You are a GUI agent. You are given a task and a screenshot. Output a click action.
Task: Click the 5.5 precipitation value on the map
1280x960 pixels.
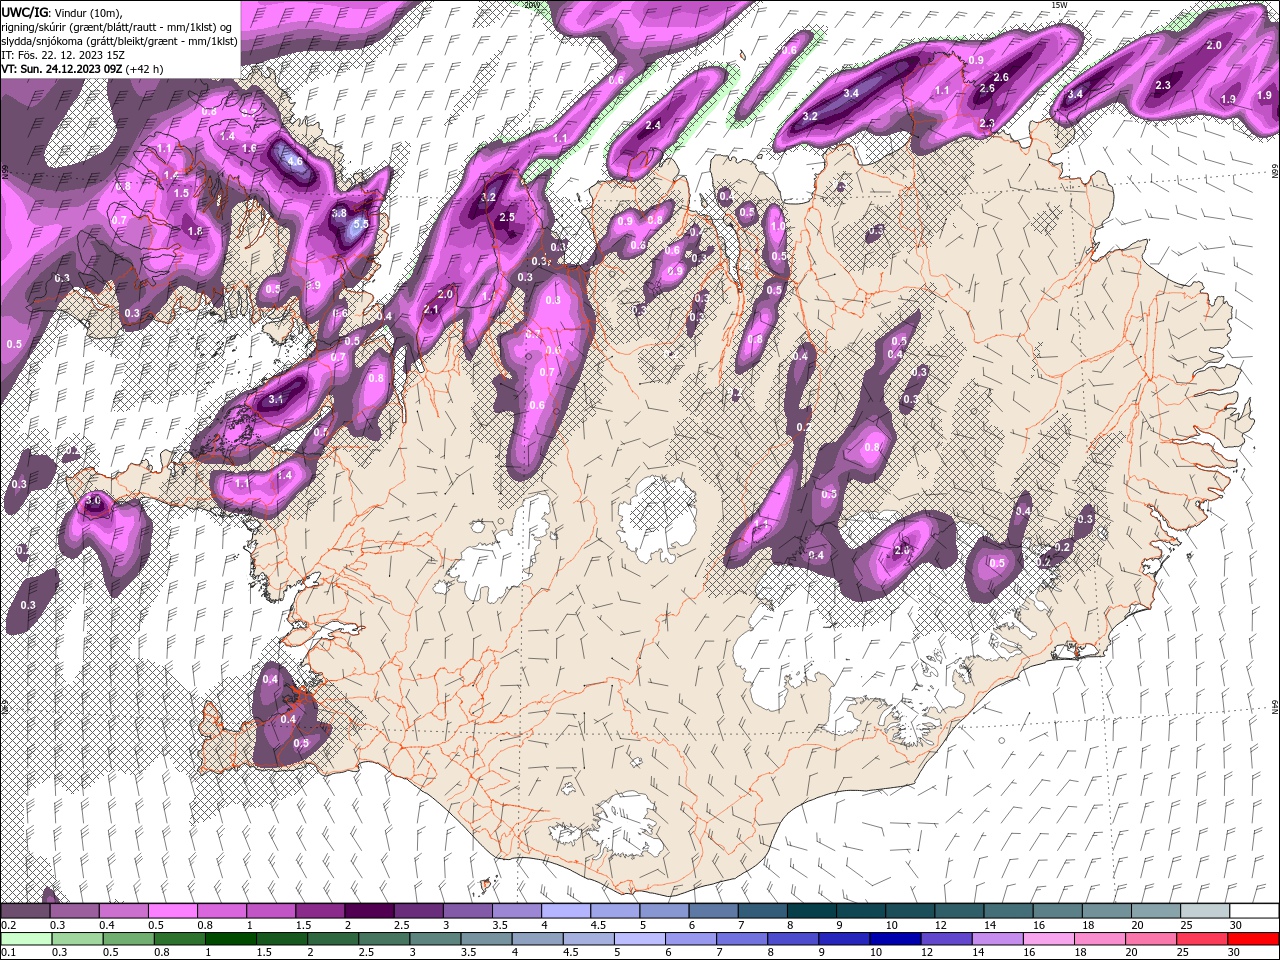click(x=361, y=225)
